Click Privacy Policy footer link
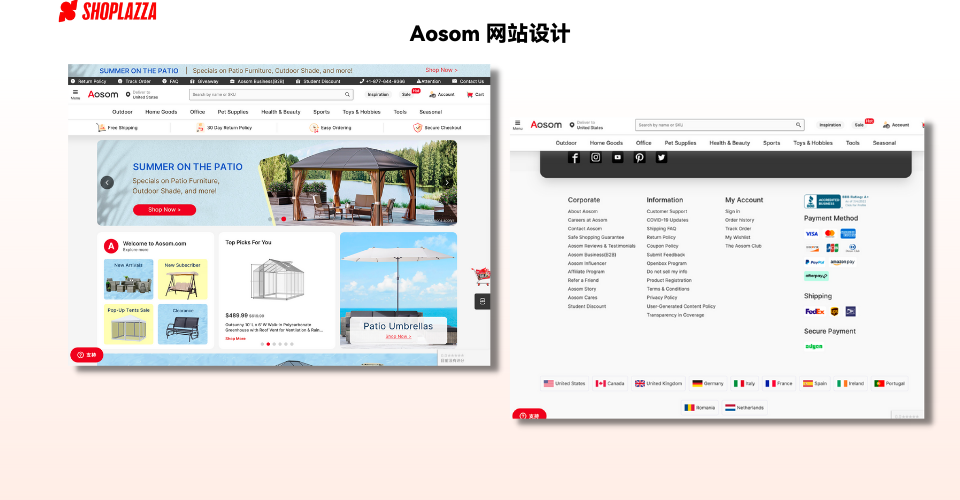Screen dimensions: 960x500 662,297
